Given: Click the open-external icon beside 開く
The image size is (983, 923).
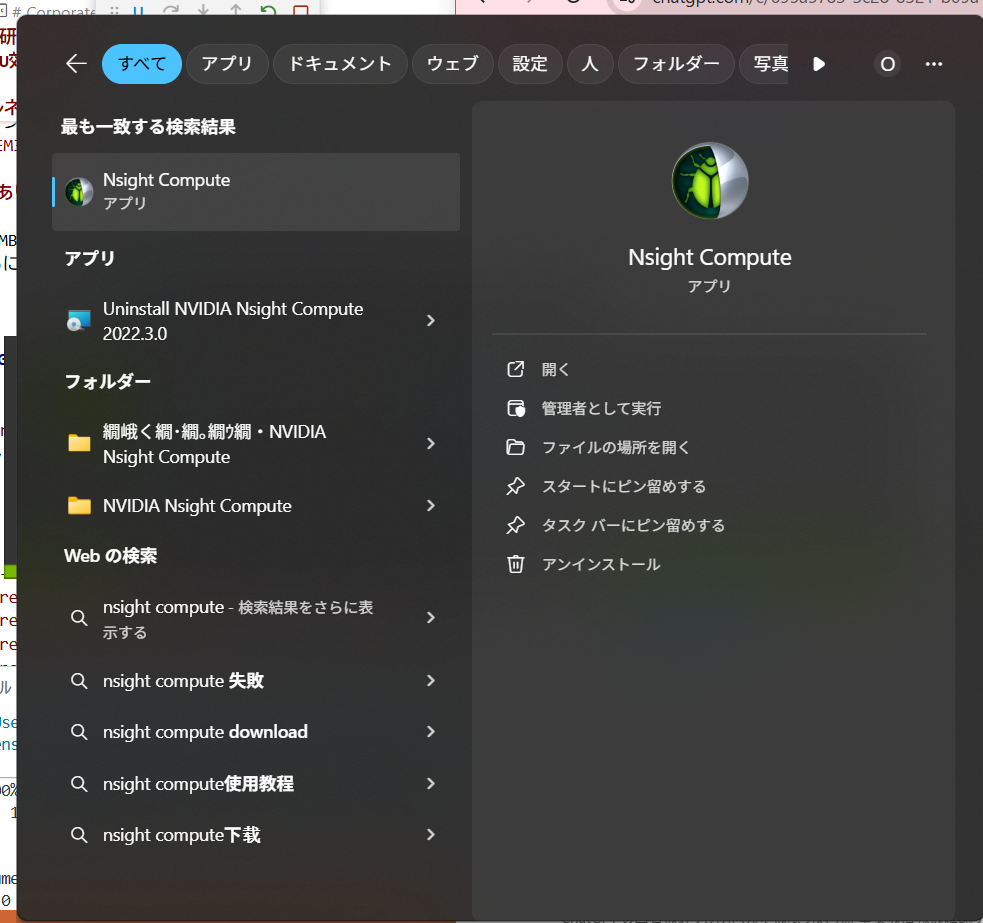Looking at the screenshot, I should (x=515, y=369).
